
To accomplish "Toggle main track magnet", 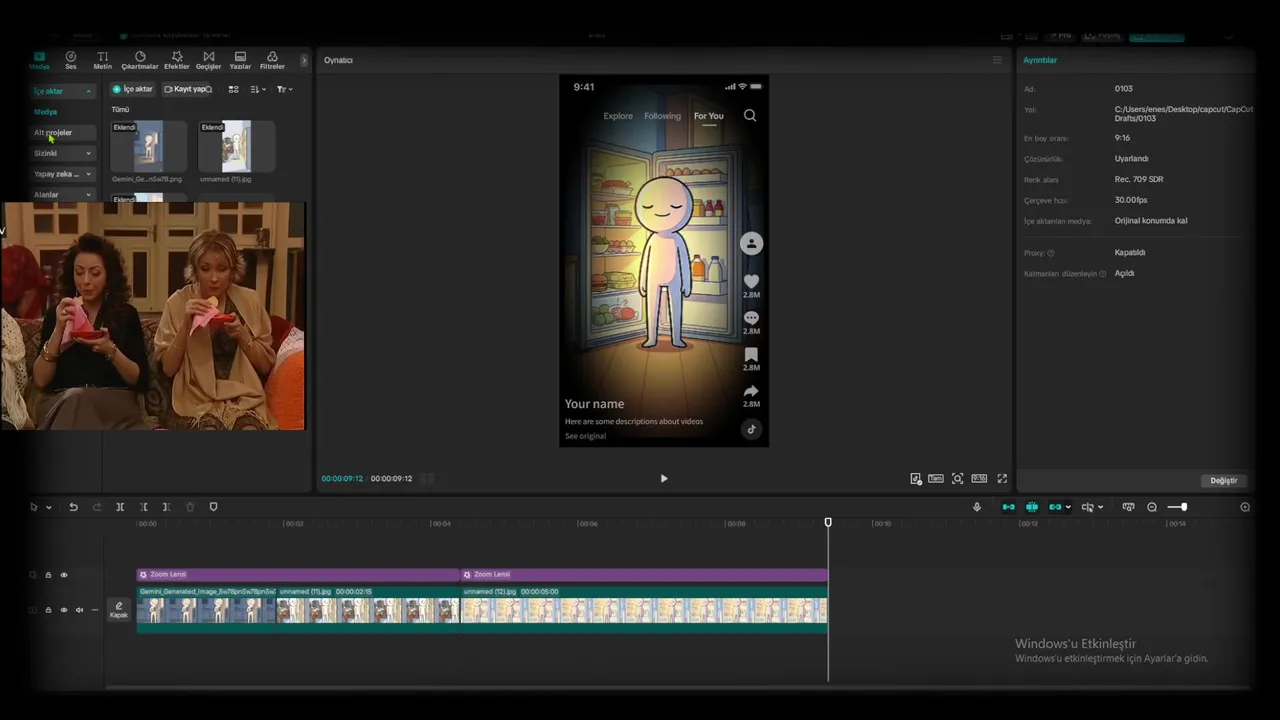I will tap(1008, 507).
